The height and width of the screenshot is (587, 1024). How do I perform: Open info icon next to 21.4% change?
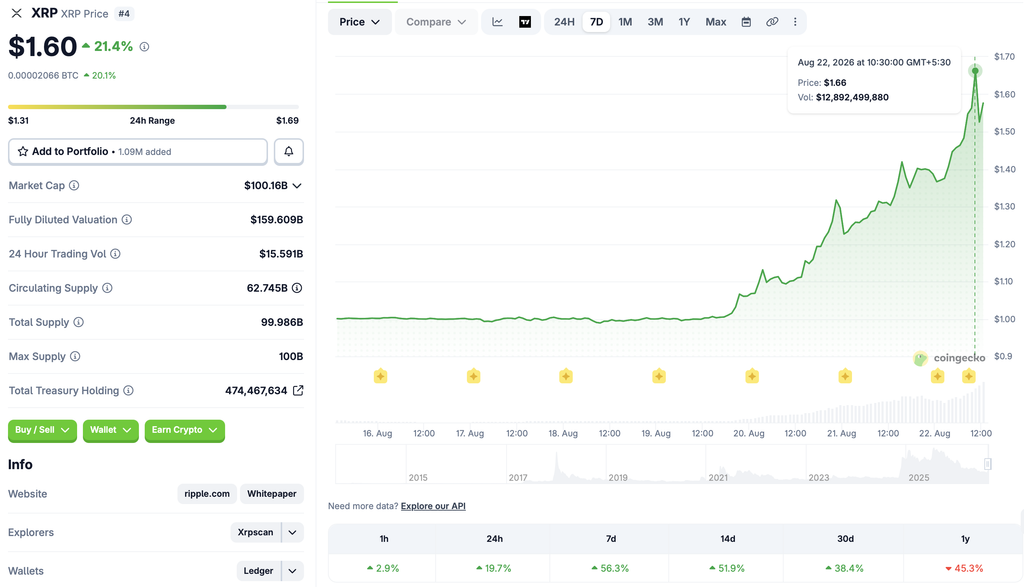(x=144, y=46)
